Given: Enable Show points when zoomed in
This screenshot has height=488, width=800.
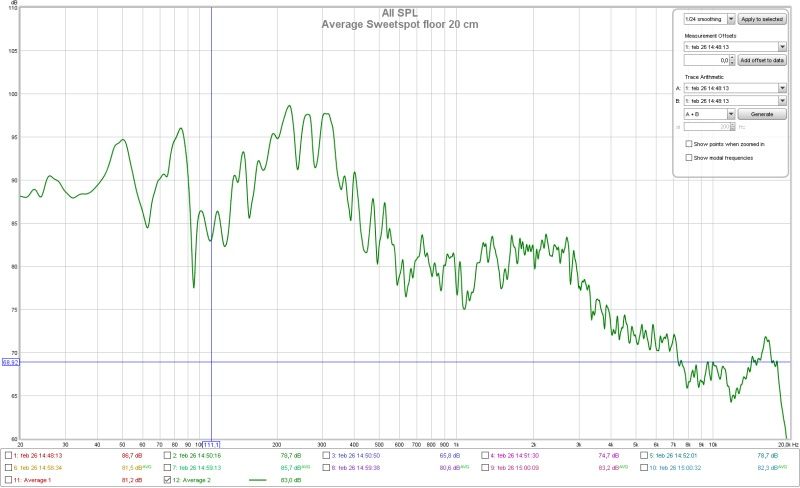Looking at the screenshot, I should [x=688, y=144].
